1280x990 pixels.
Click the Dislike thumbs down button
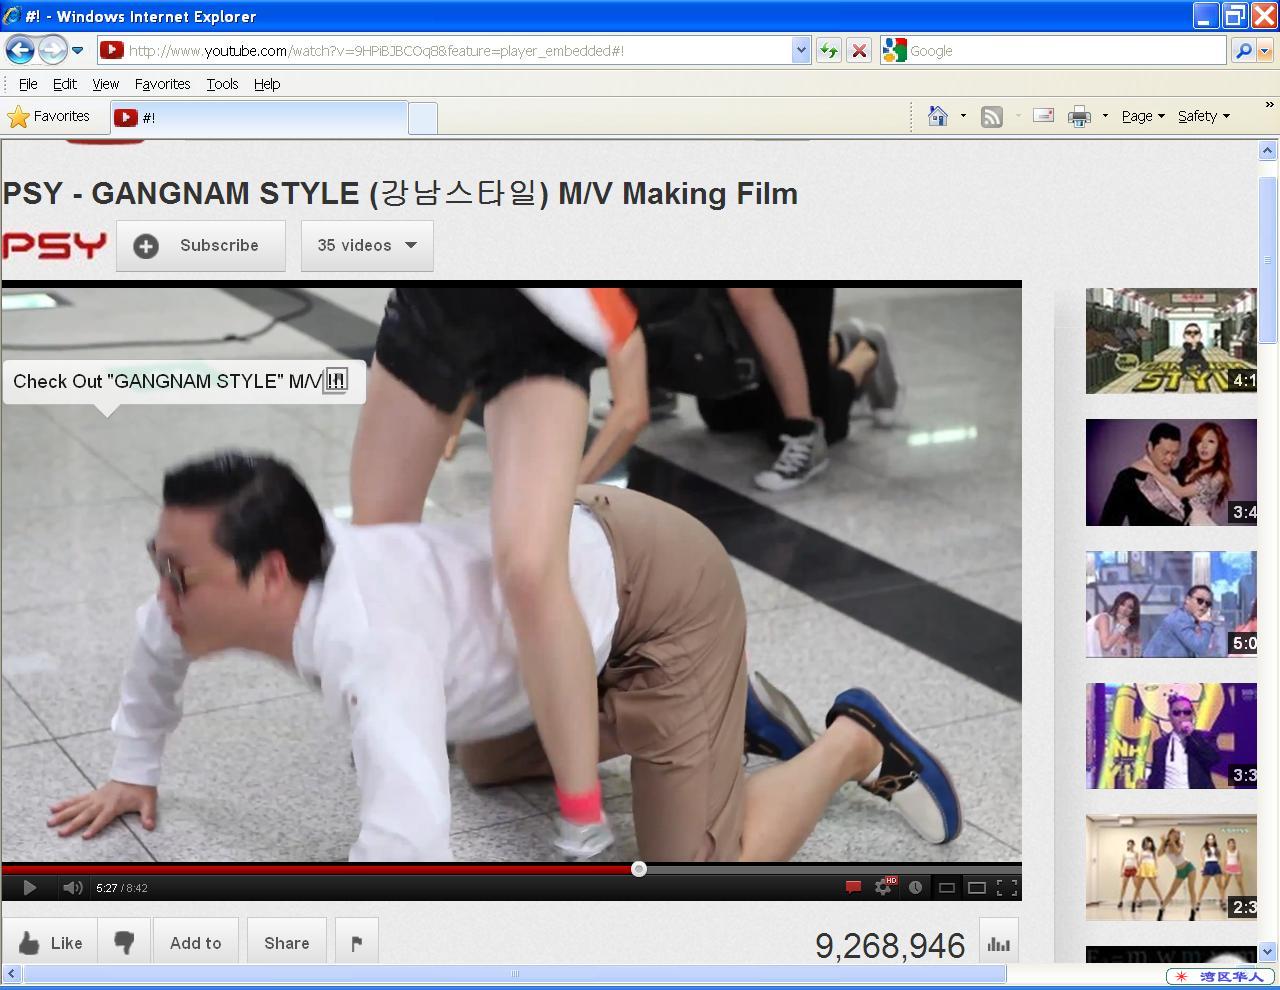(124, 943)
